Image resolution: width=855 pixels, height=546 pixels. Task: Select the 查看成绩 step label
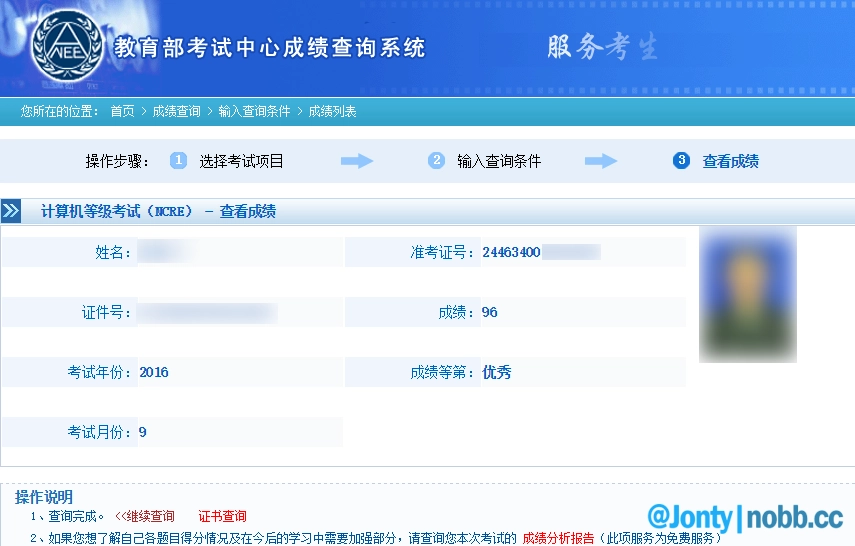tap(730, 161)
